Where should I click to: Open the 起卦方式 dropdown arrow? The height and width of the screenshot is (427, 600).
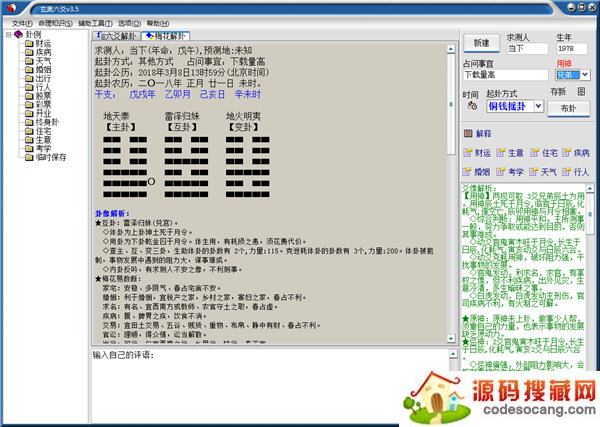(538, 106)
